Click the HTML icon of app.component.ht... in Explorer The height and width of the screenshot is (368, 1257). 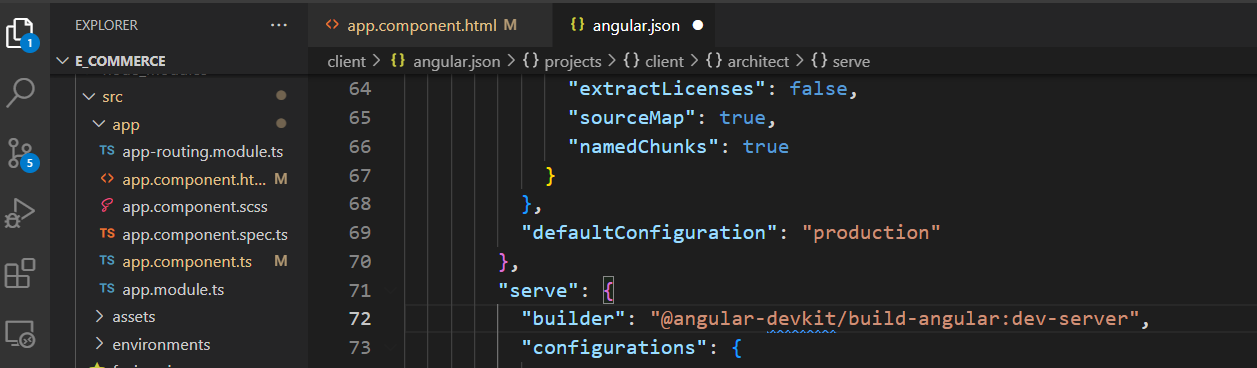107,180
